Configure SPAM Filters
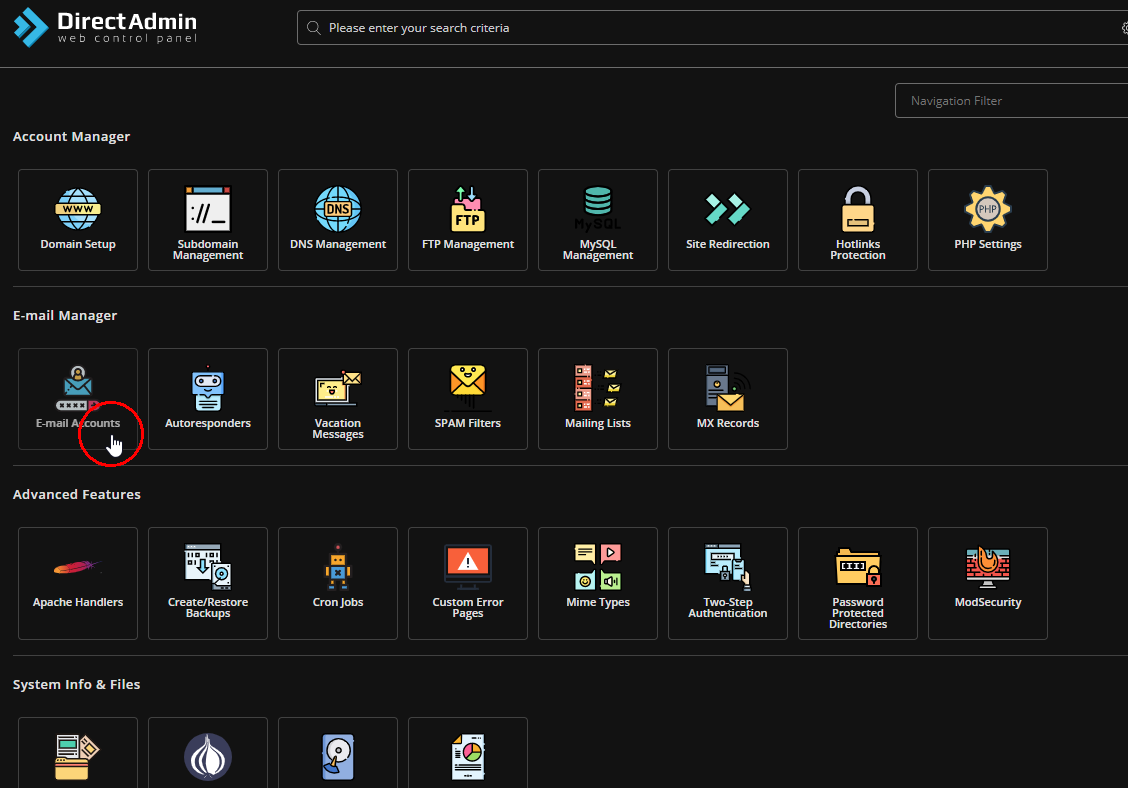The image size is (1128, 788). point(468,399)
